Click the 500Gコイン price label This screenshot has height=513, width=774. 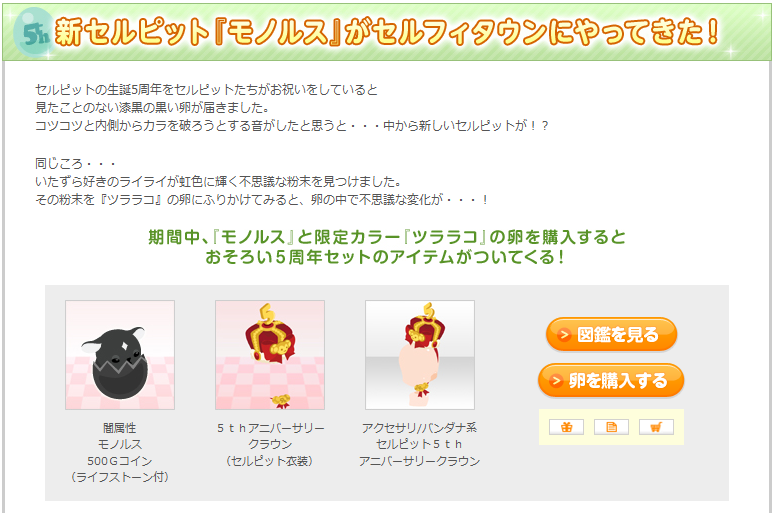tap(120, 461)
